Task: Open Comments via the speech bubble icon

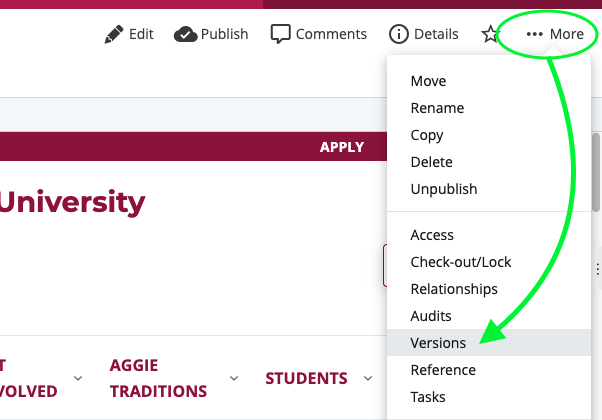Action: [280, 34]
